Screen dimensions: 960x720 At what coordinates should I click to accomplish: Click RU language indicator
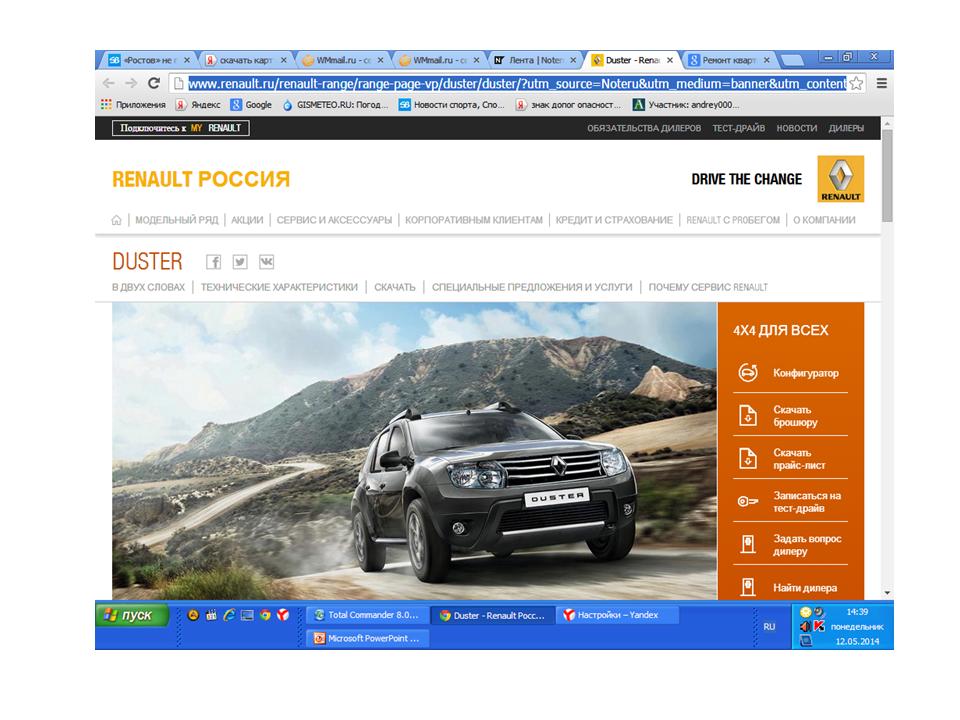click(x=769, y=626)
